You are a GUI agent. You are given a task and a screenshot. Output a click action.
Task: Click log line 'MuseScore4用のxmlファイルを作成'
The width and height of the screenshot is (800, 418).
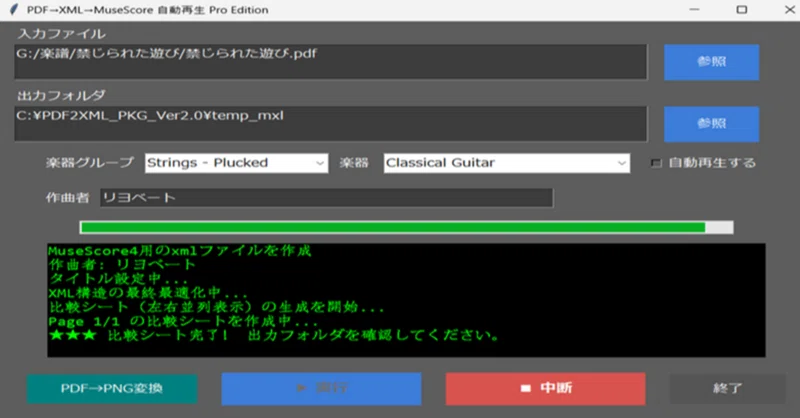pyautogui.click(x=180, y=251)
